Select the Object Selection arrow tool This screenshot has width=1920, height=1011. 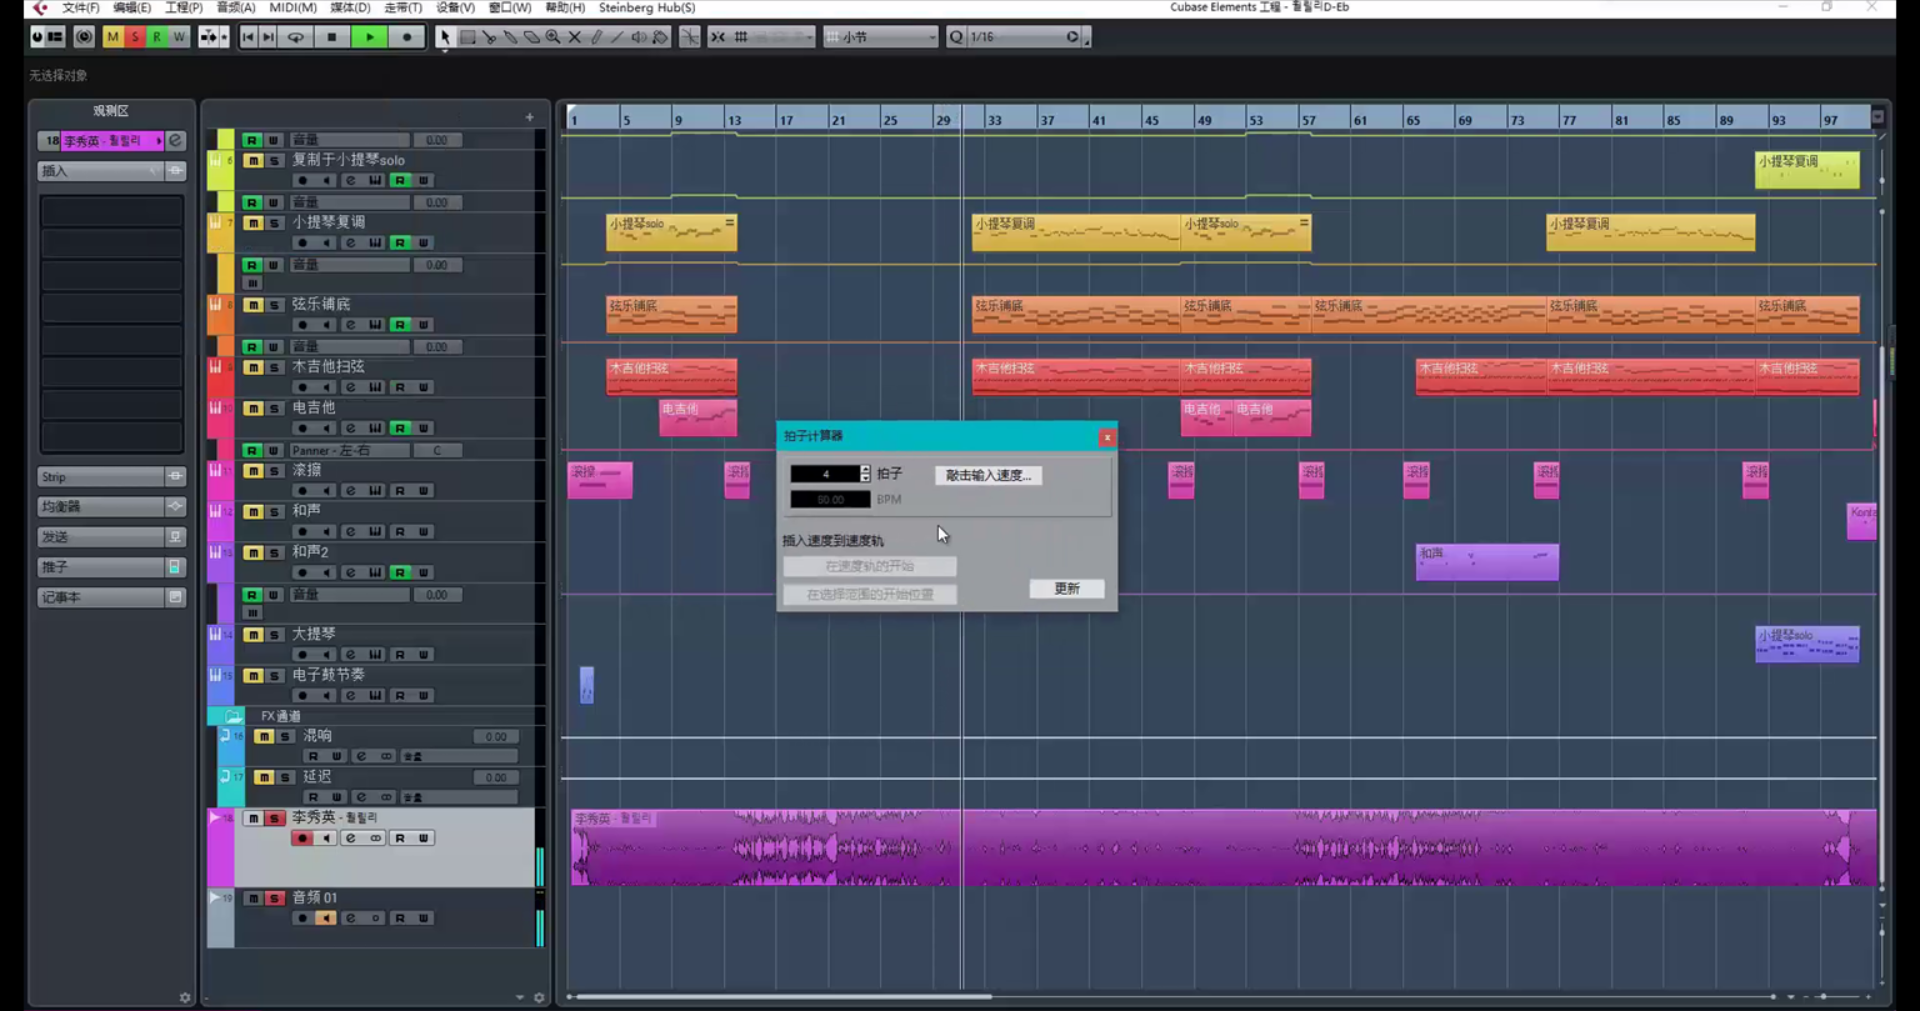[x=445, y=37]
